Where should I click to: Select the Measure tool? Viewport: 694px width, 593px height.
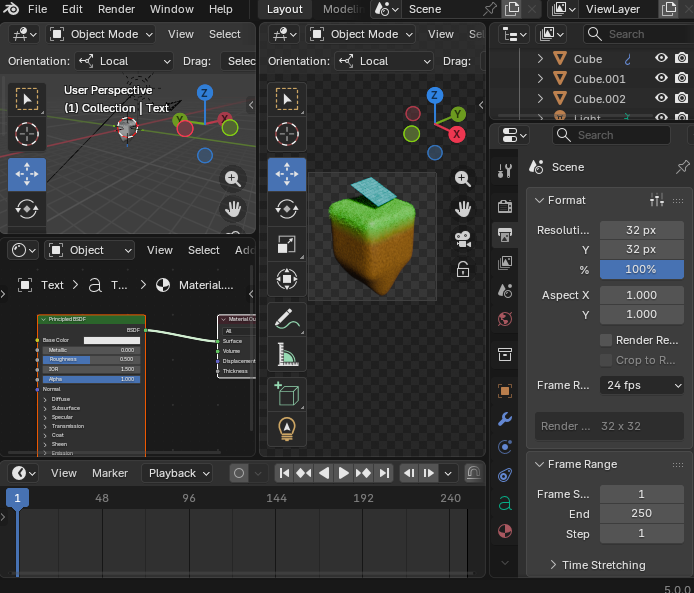pos(287,354)
